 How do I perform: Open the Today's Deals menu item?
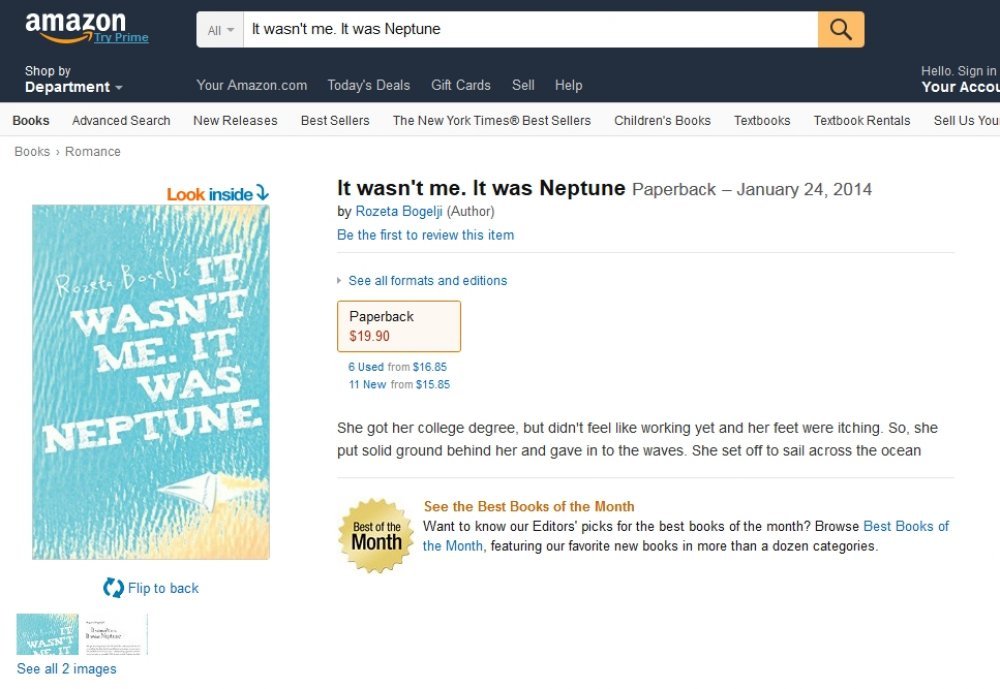(x=369, y=85)
